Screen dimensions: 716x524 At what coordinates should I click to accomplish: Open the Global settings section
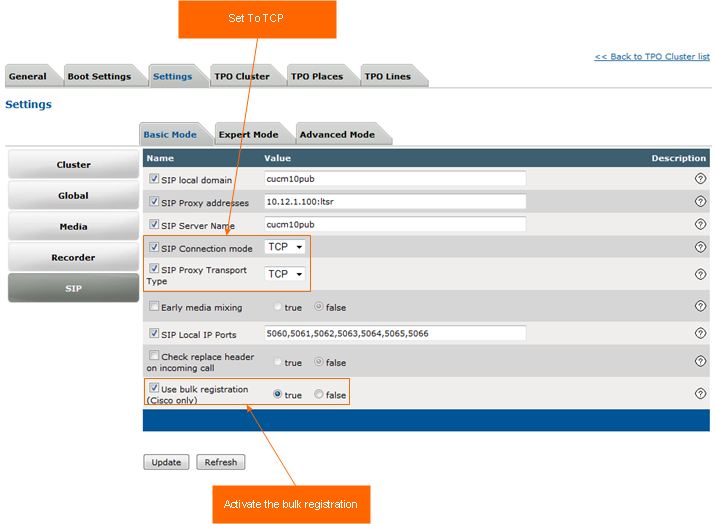pos(74,195)
